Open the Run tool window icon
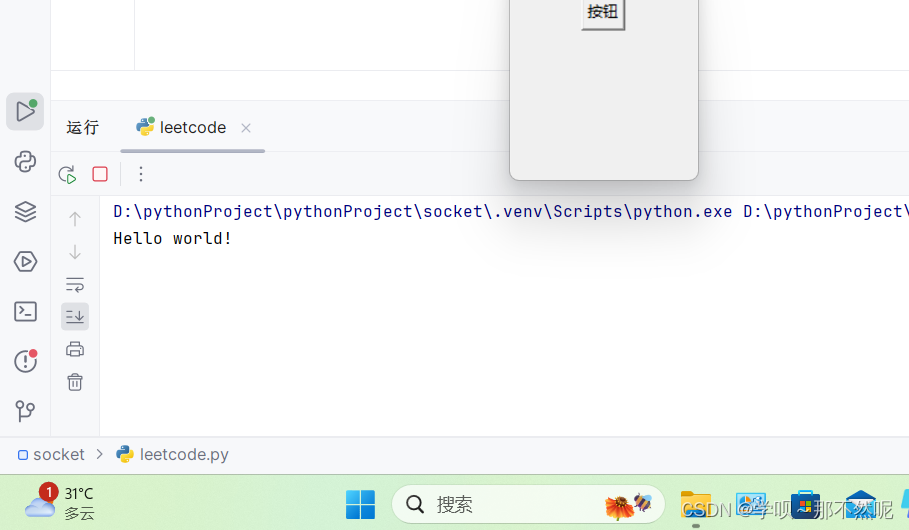 point(25,111)
